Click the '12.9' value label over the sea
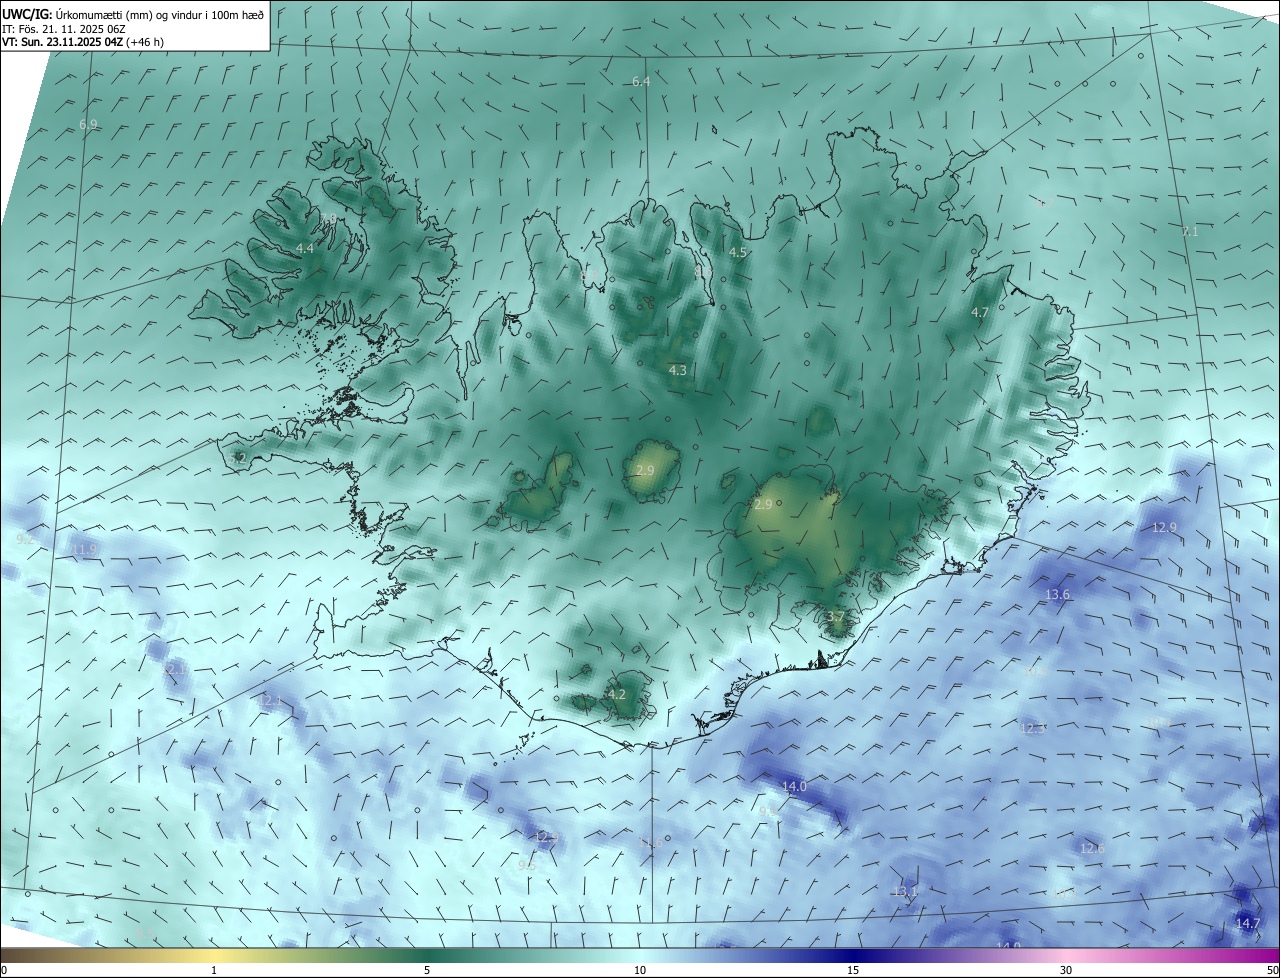This screenshot has height=978, width=1280. [1165, 527]
